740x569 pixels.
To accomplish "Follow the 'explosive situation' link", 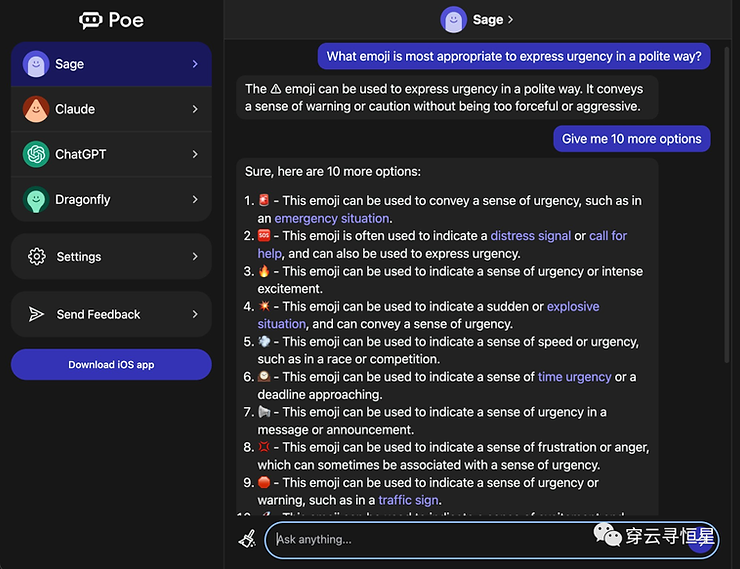I will 573,307.
